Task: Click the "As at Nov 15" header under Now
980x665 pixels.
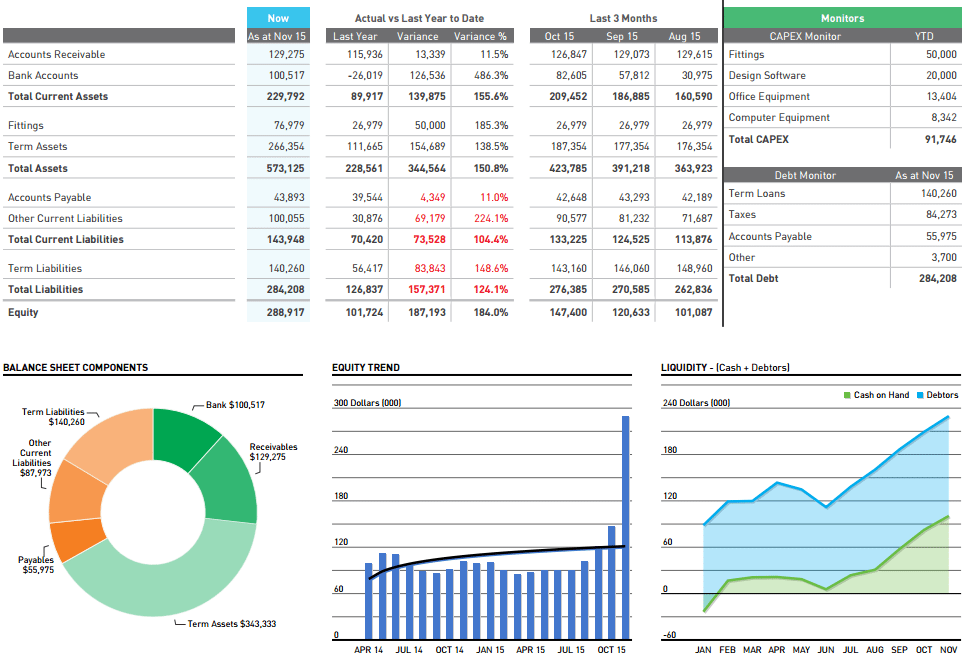Action: [x=277, y=36]
